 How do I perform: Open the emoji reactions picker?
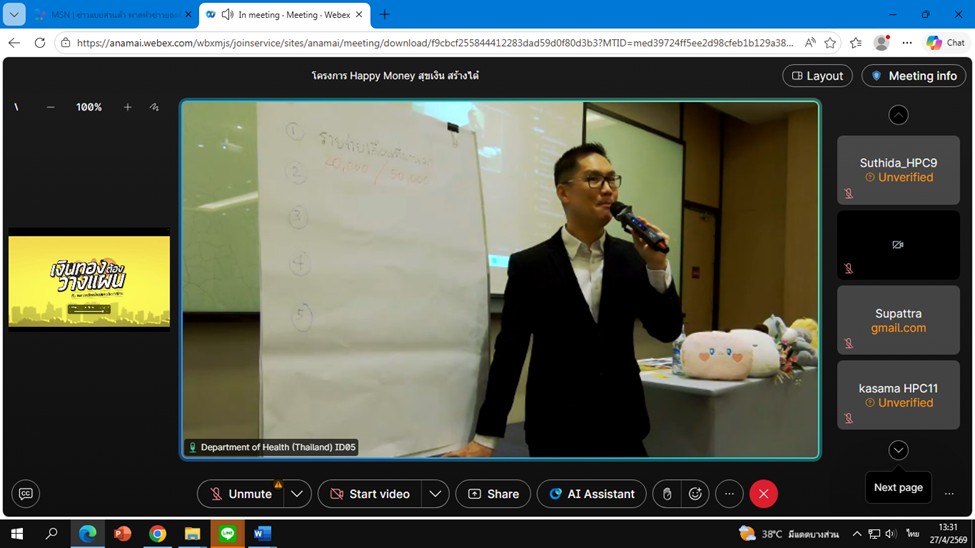tap(695, 494)
